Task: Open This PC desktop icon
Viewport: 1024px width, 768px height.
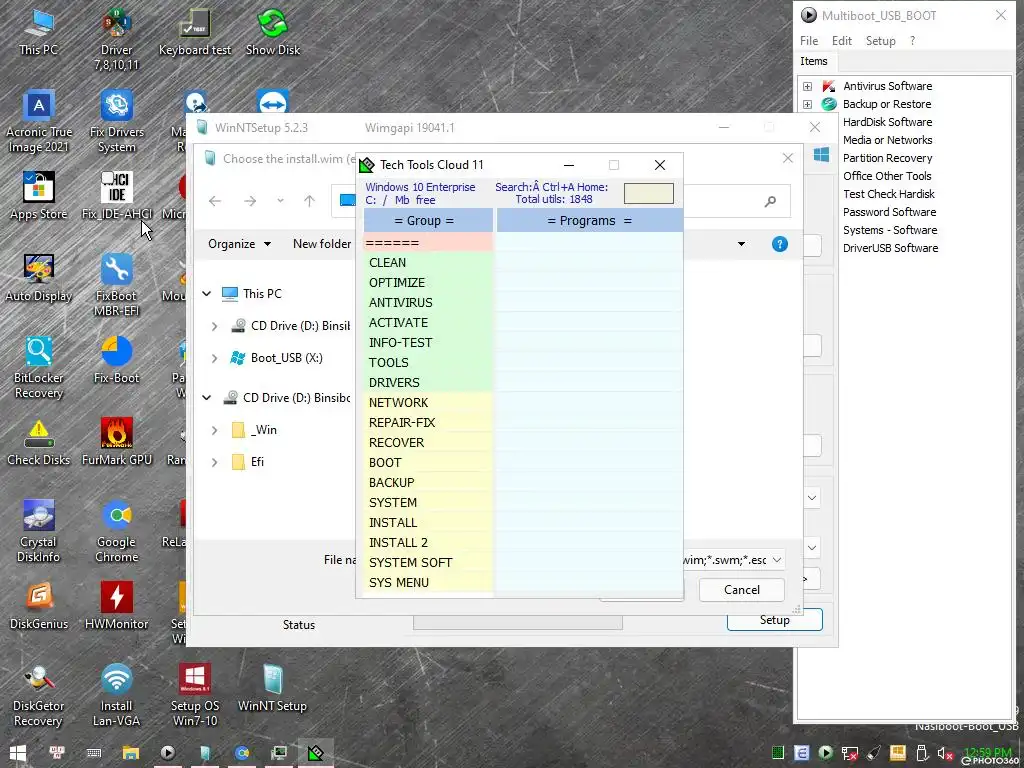Action: [39, 31]
